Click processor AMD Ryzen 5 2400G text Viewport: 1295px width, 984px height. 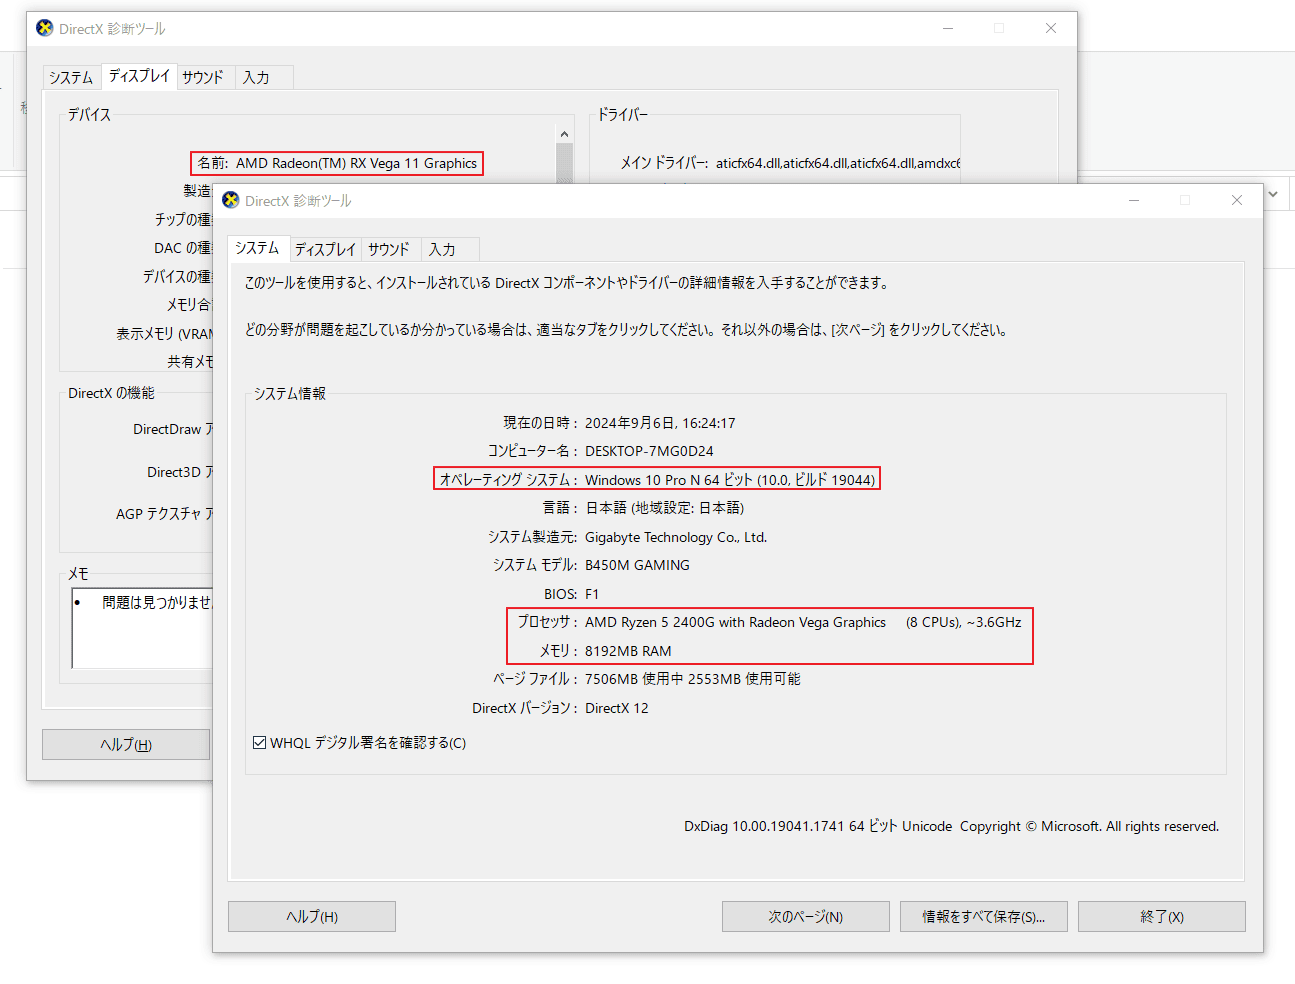tap(735, 622)
